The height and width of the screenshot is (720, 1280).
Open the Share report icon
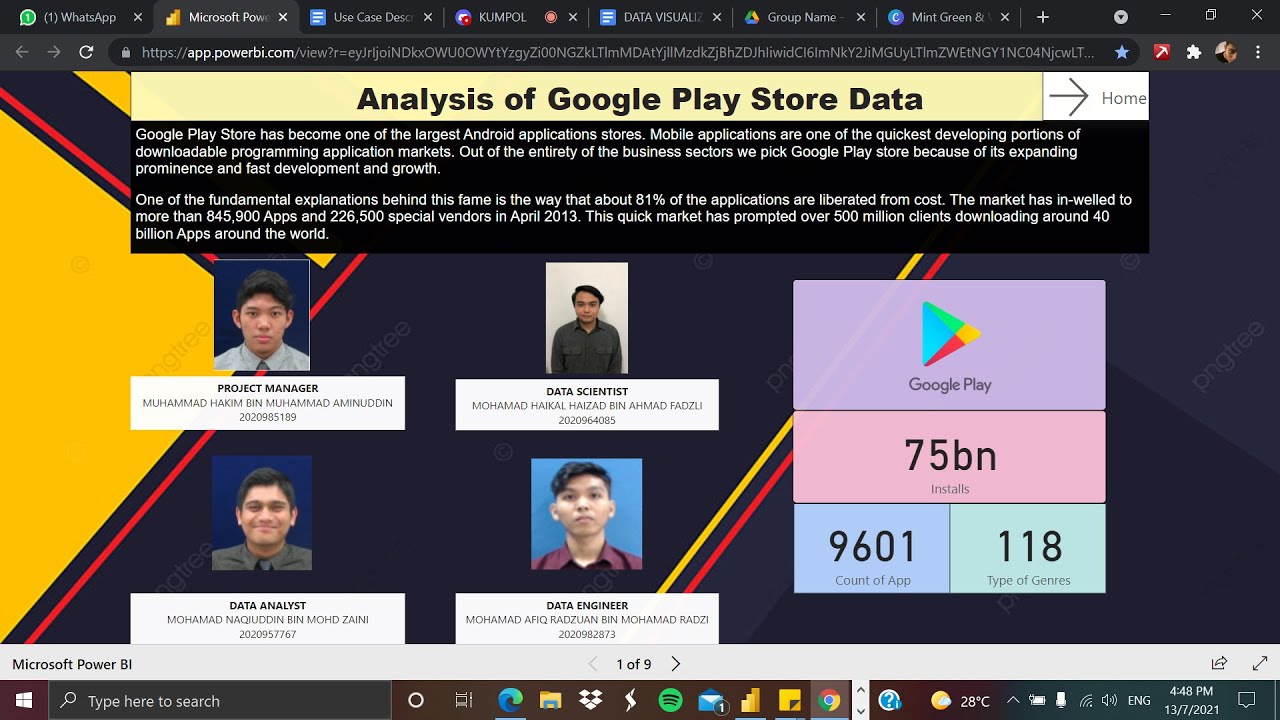coord(1219,663)
